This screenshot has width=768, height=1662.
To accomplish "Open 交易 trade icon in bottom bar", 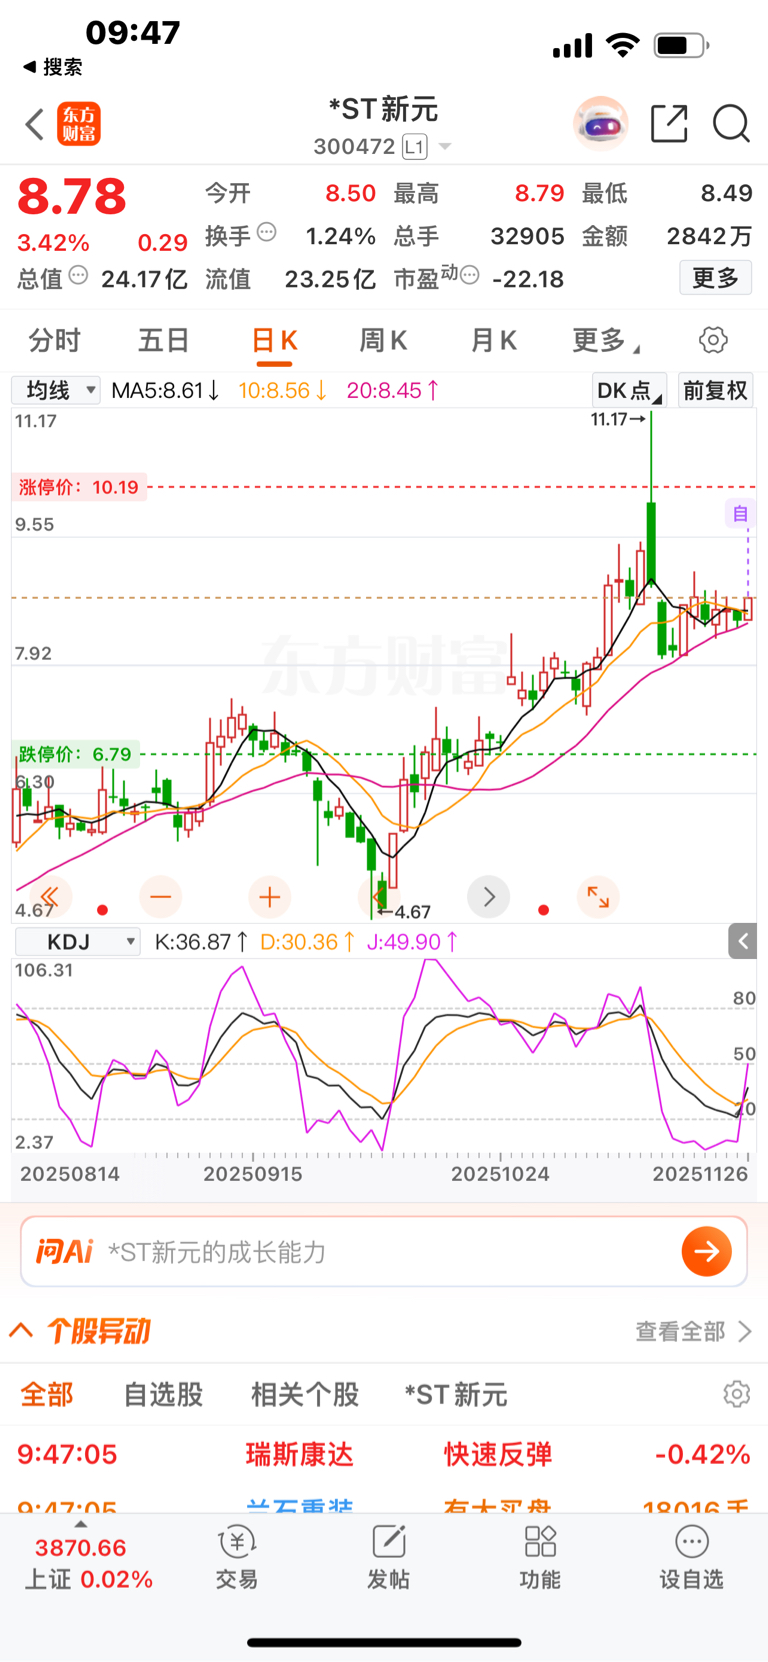I will coord(237,1557).
